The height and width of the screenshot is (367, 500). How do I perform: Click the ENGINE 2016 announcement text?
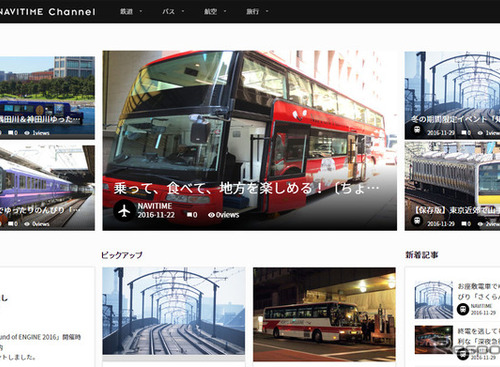40,347
